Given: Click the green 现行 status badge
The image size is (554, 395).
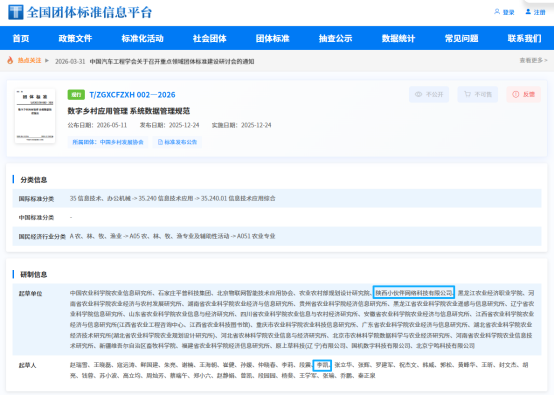Looking at the screenshot, I should [x=76, y=95].
